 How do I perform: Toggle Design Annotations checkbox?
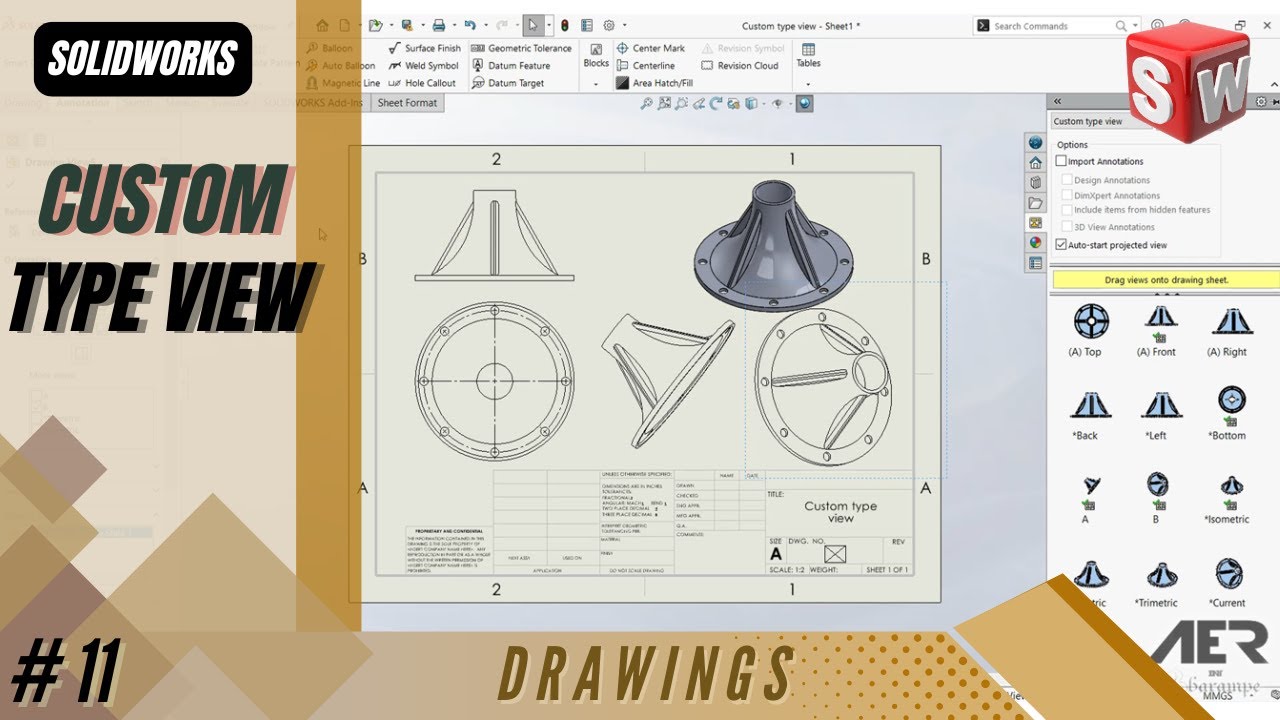[x=1067, y=180]
